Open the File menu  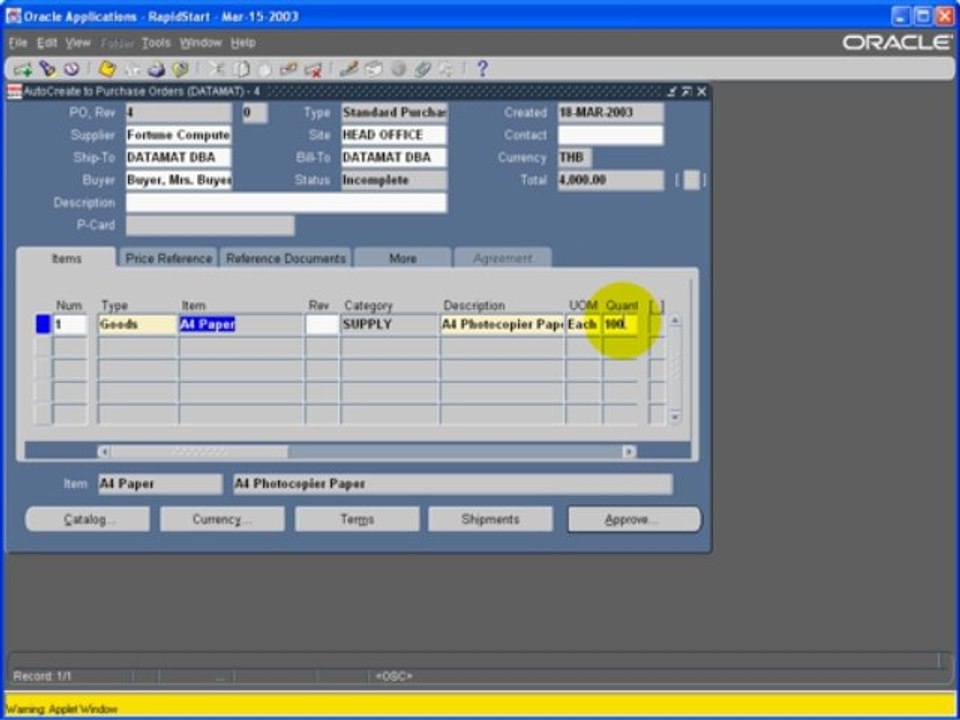tap(18, 43)
